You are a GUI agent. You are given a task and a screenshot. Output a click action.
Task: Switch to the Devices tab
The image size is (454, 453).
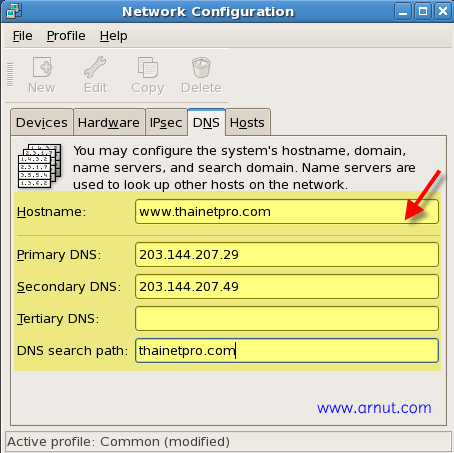(x=42, y=122)
